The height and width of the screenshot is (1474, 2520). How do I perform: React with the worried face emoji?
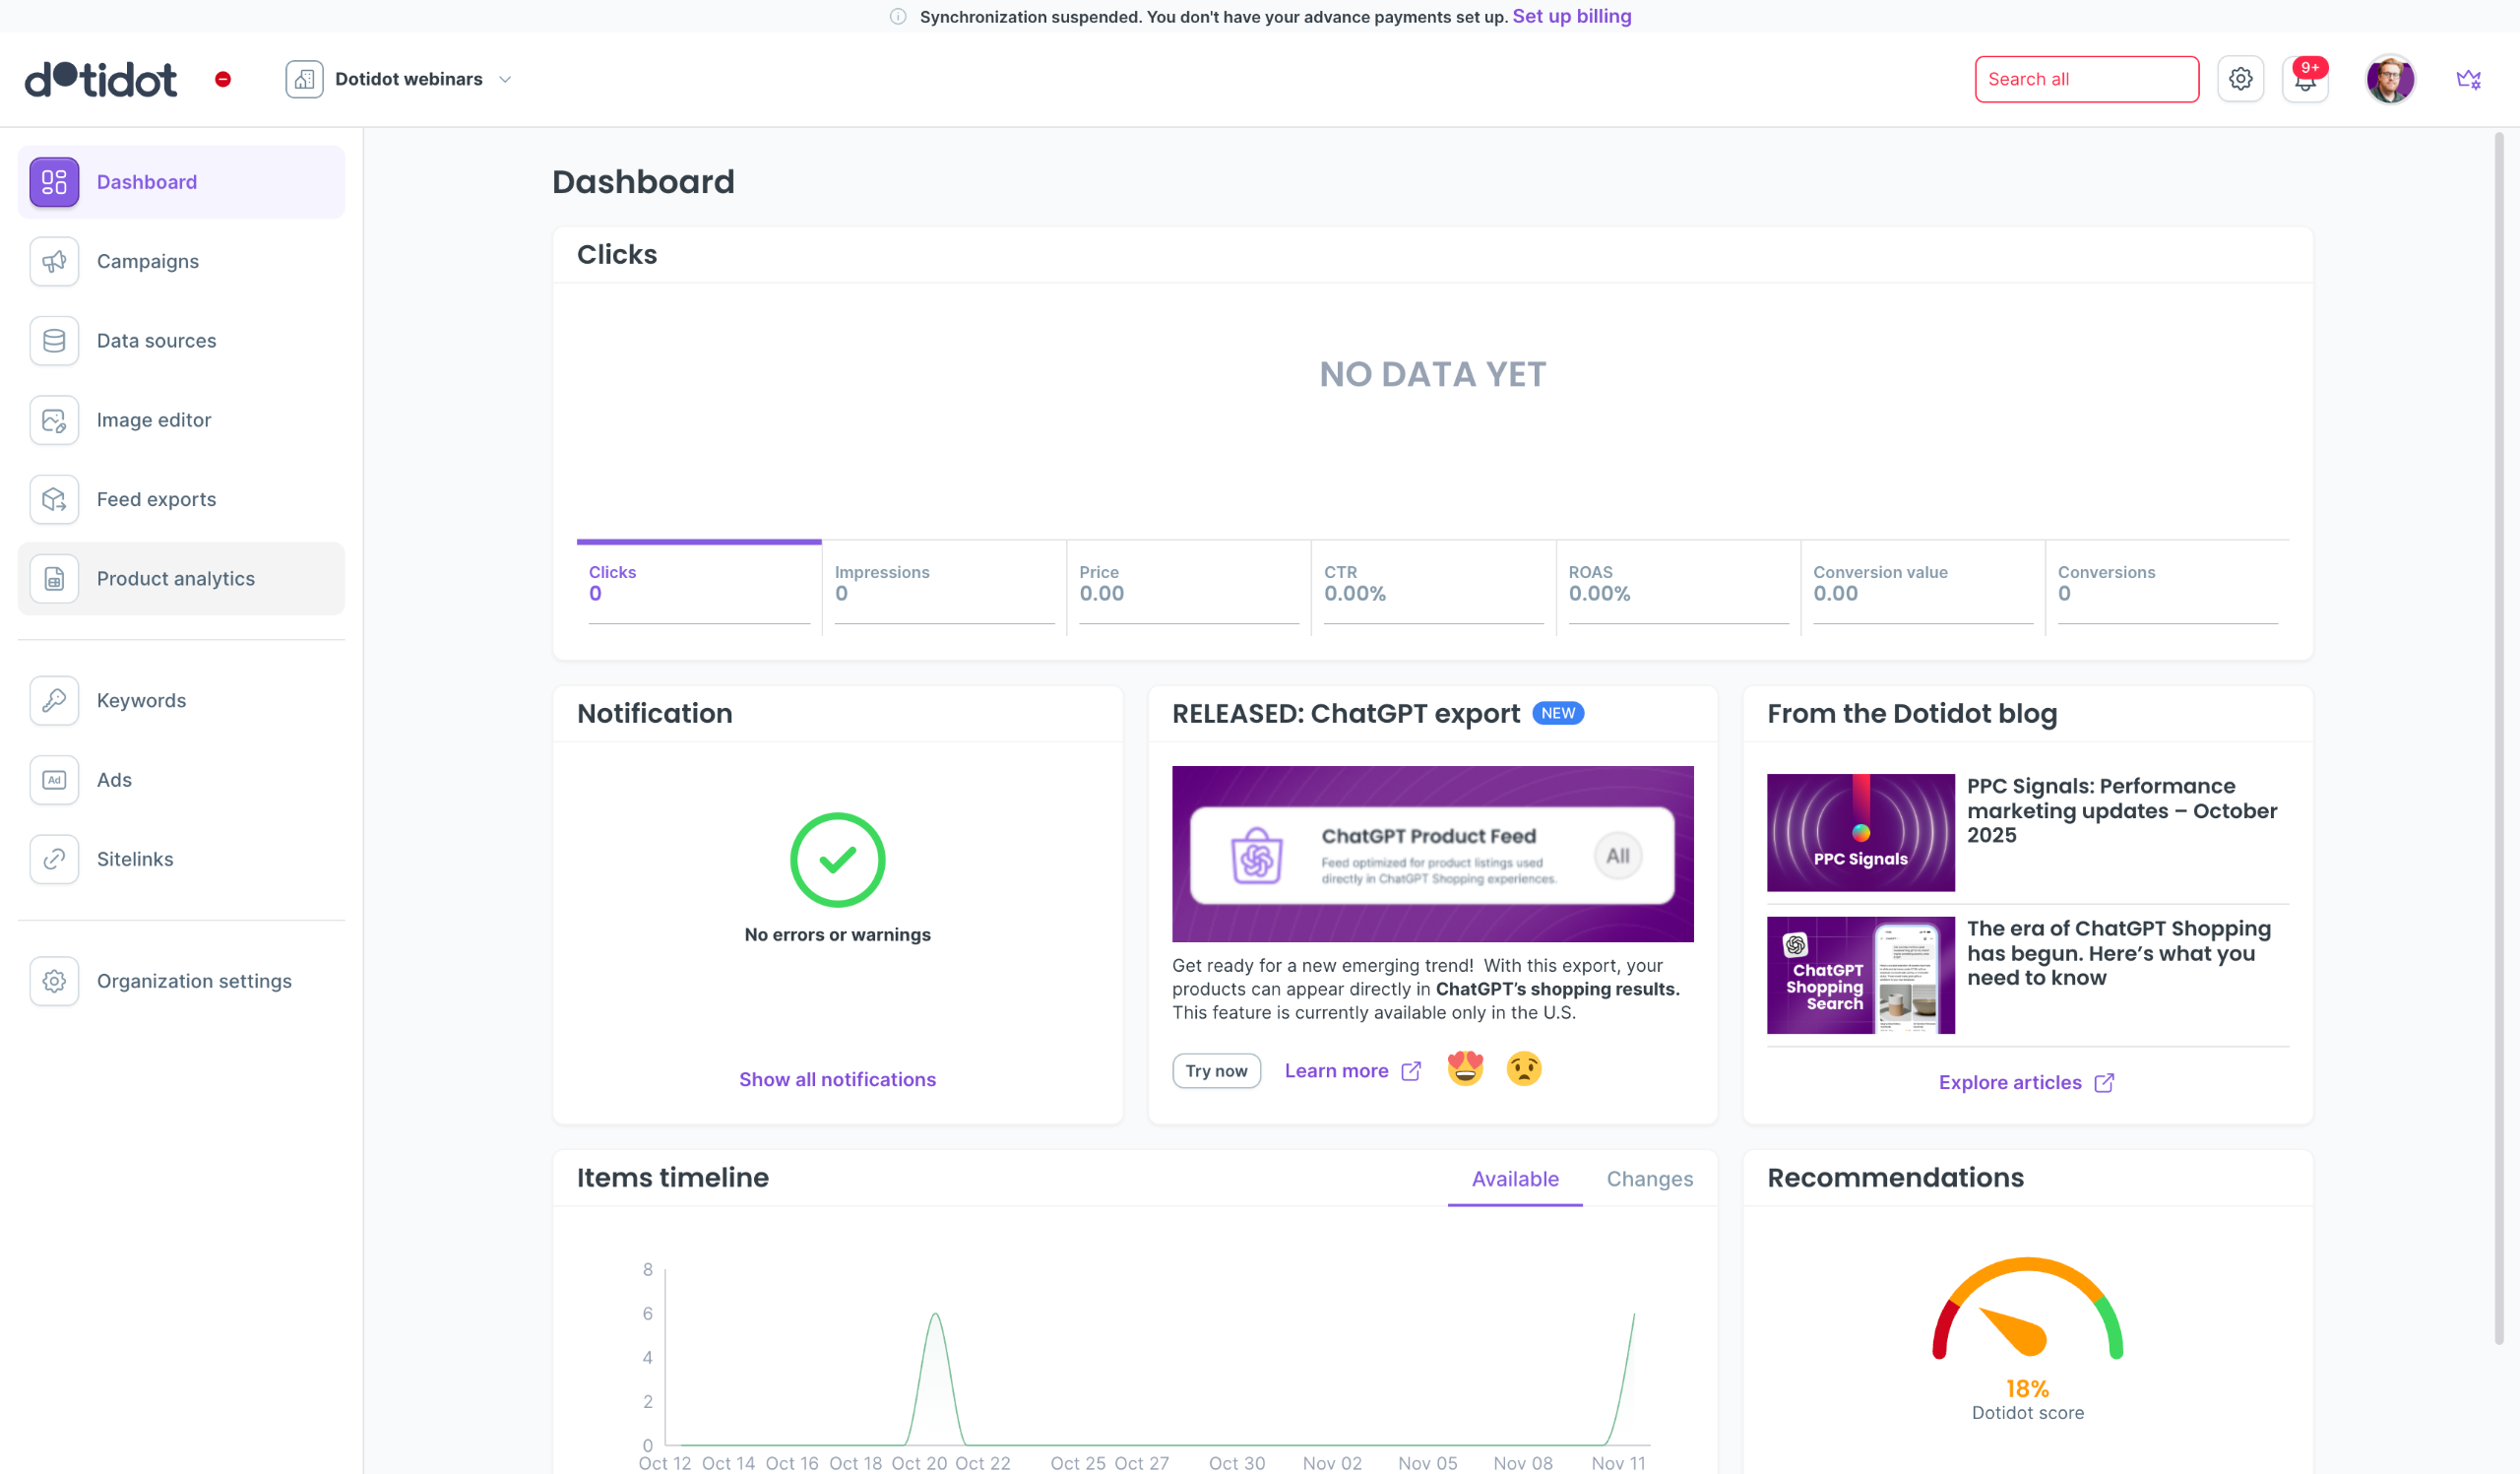(1523, 1069)
